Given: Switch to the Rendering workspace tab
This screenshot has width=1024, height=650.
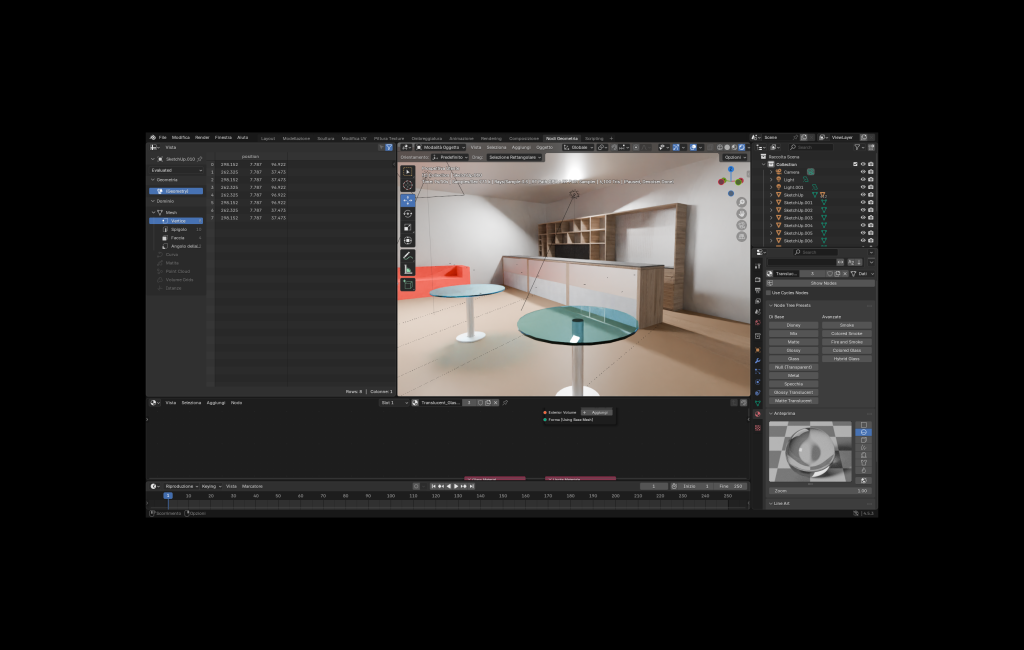Looking at the screenshot, I should (x=491, y=138).
